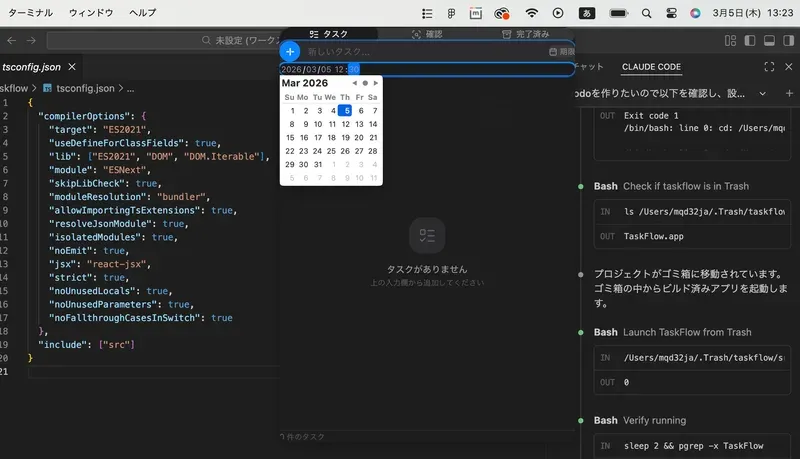The image size is (800, 459).
Task: Click the TaskFlow.app output text
Action: (x=654, y=236)
